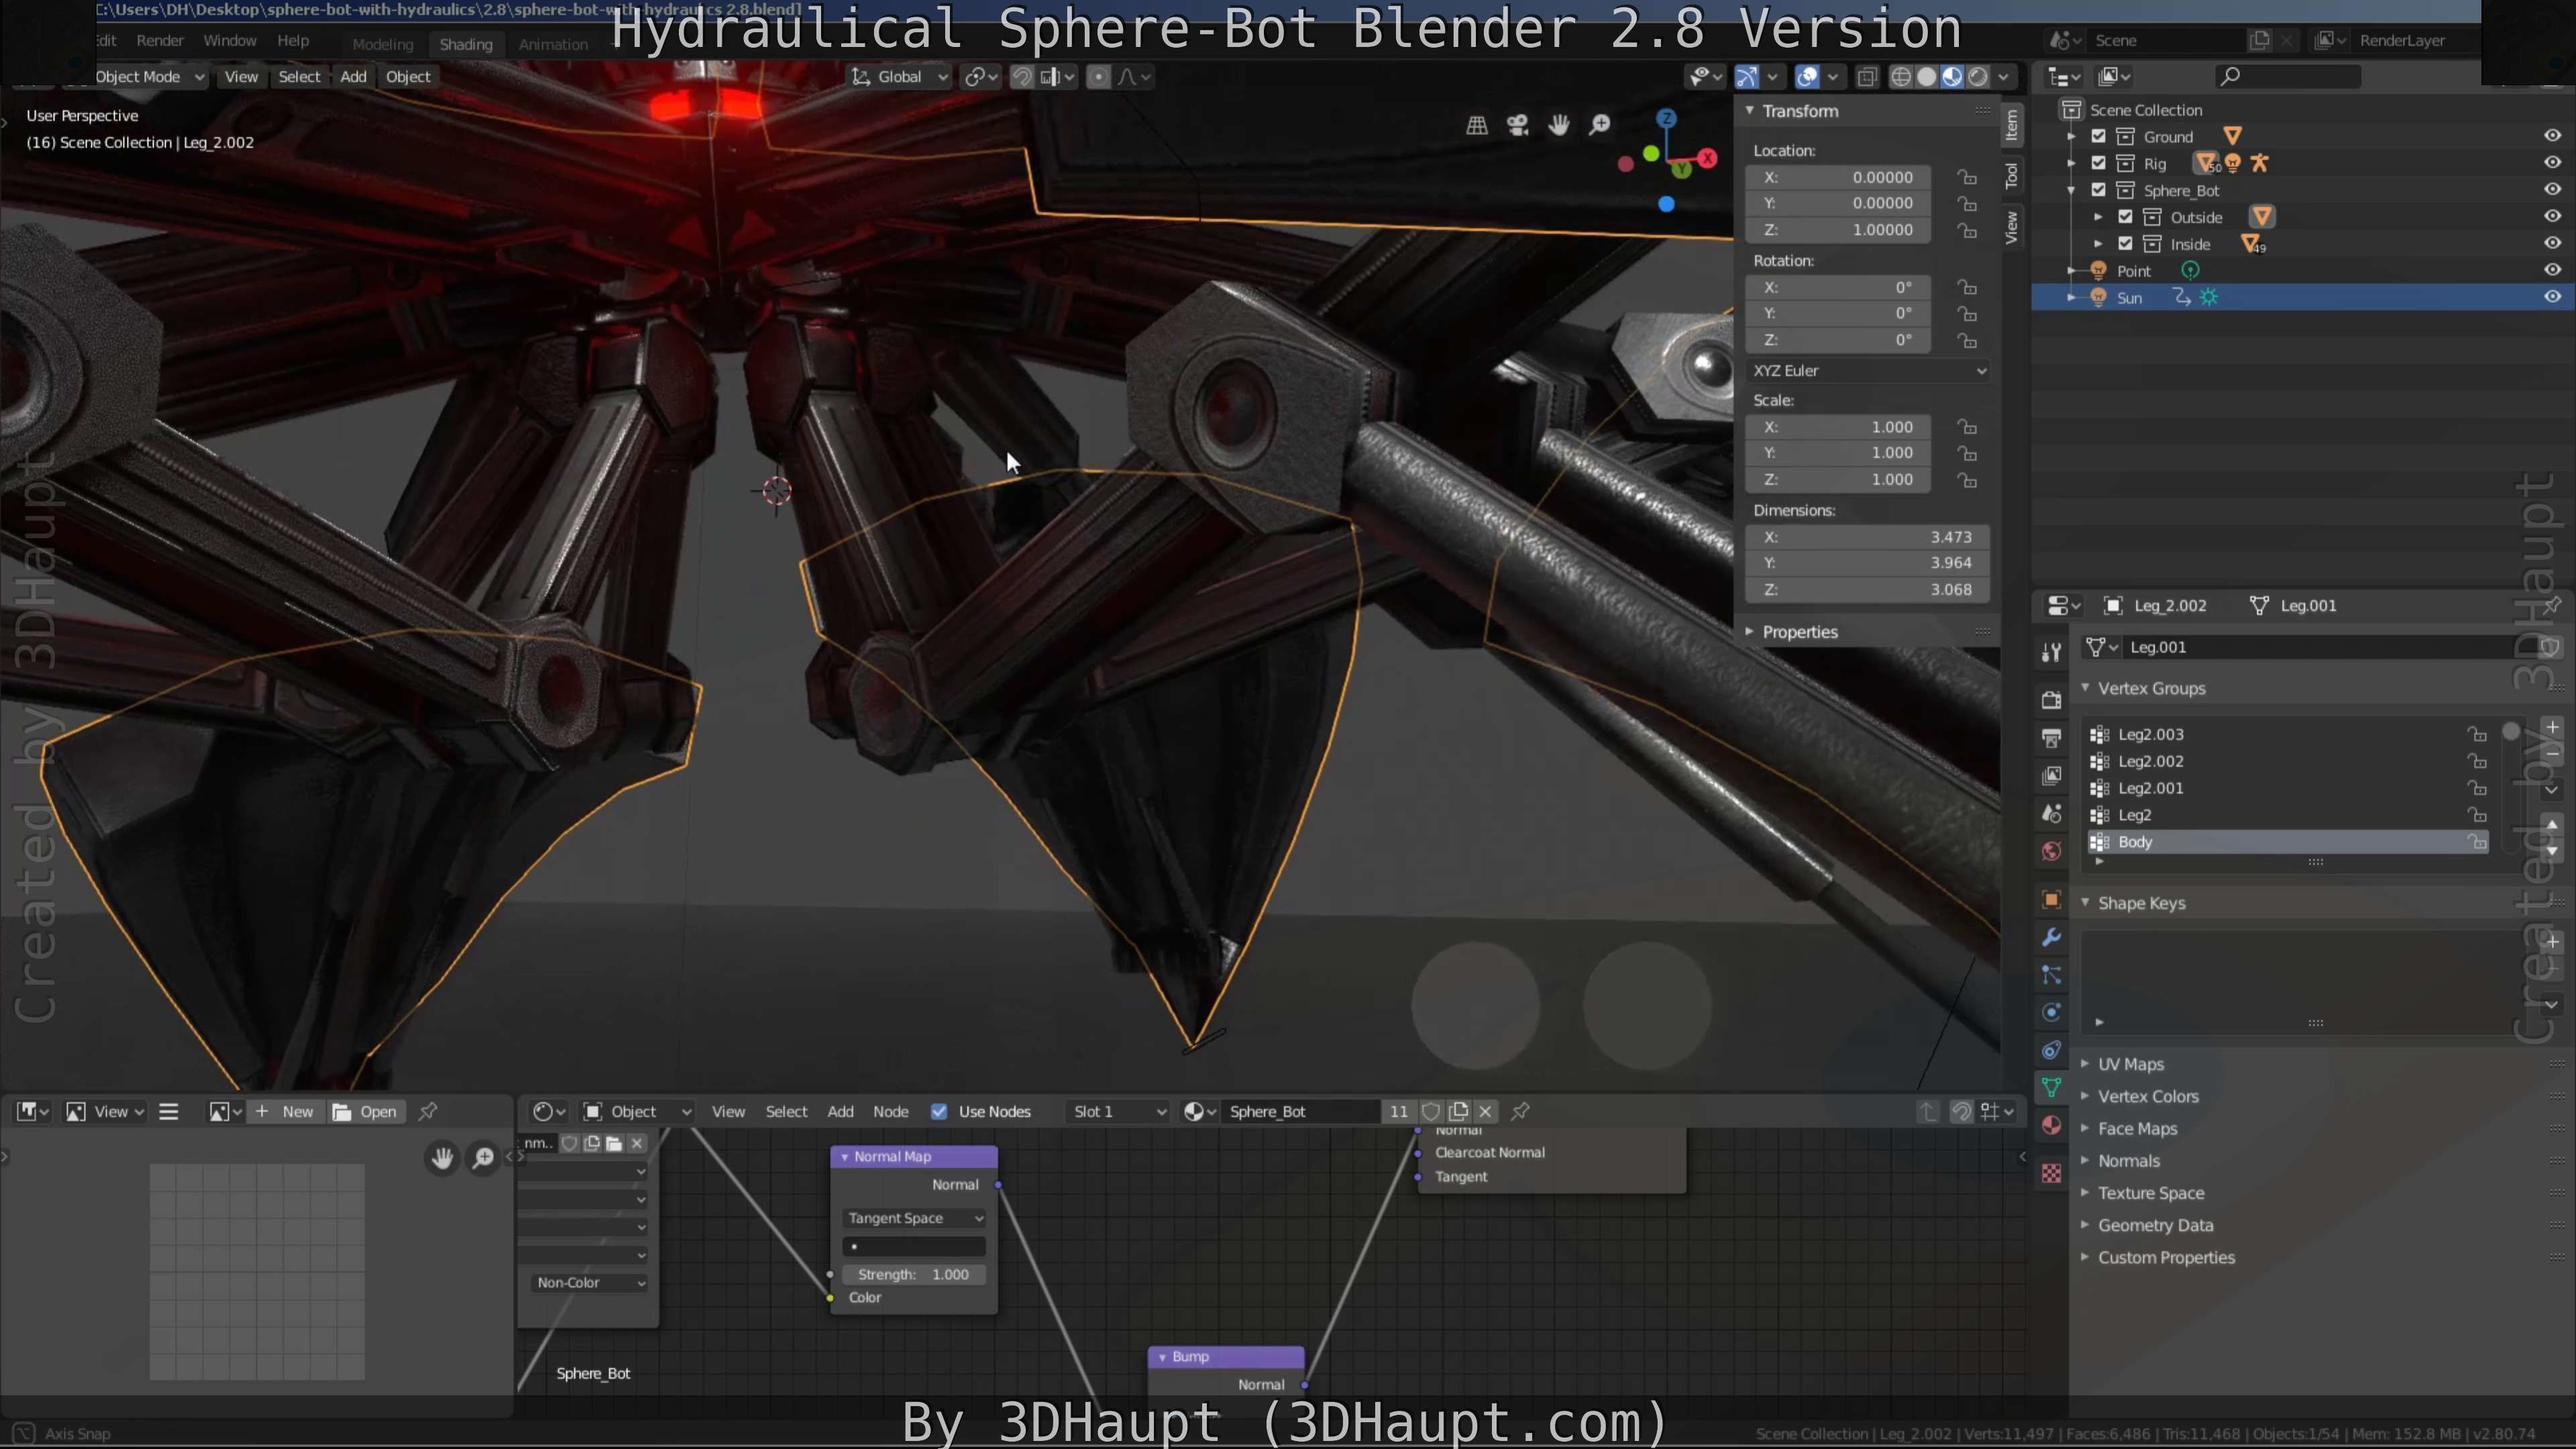This screenshot has height=1449, width=2576.
Task: Add a new vertex group with plus button
Action: coord(2552,727)
